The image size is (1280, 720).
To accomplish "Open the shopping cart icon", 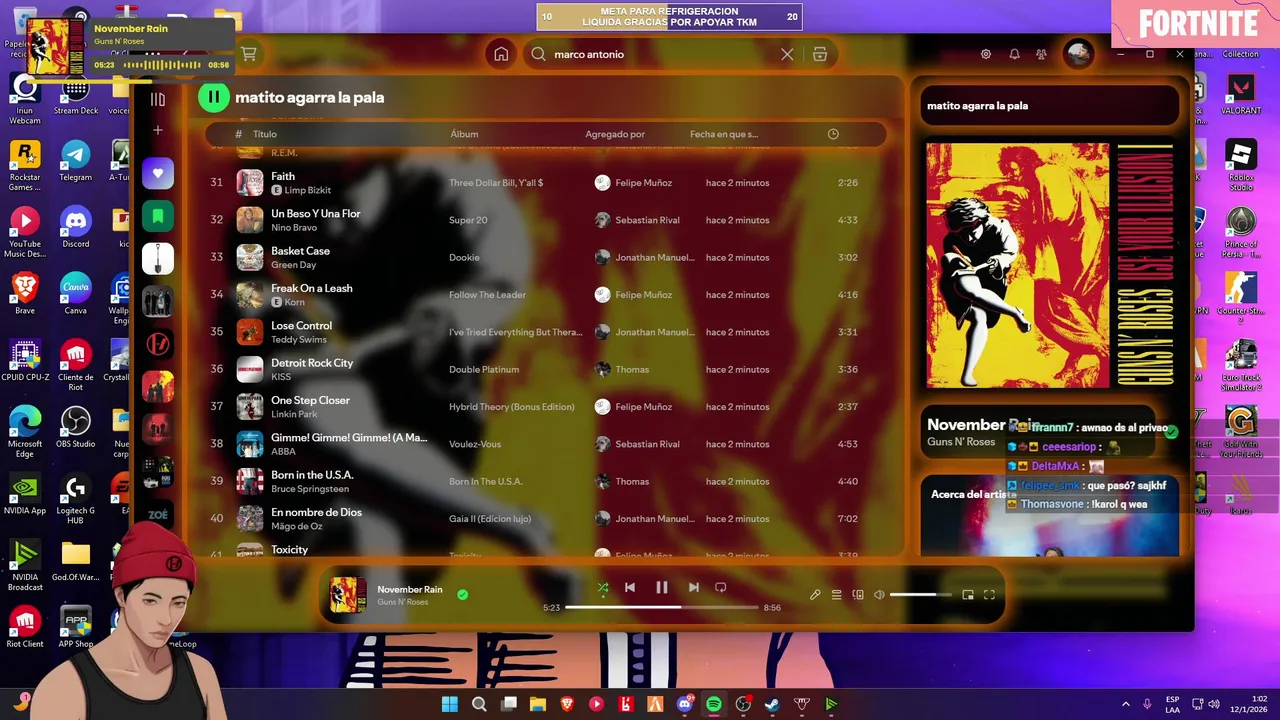I will (249, 54).
